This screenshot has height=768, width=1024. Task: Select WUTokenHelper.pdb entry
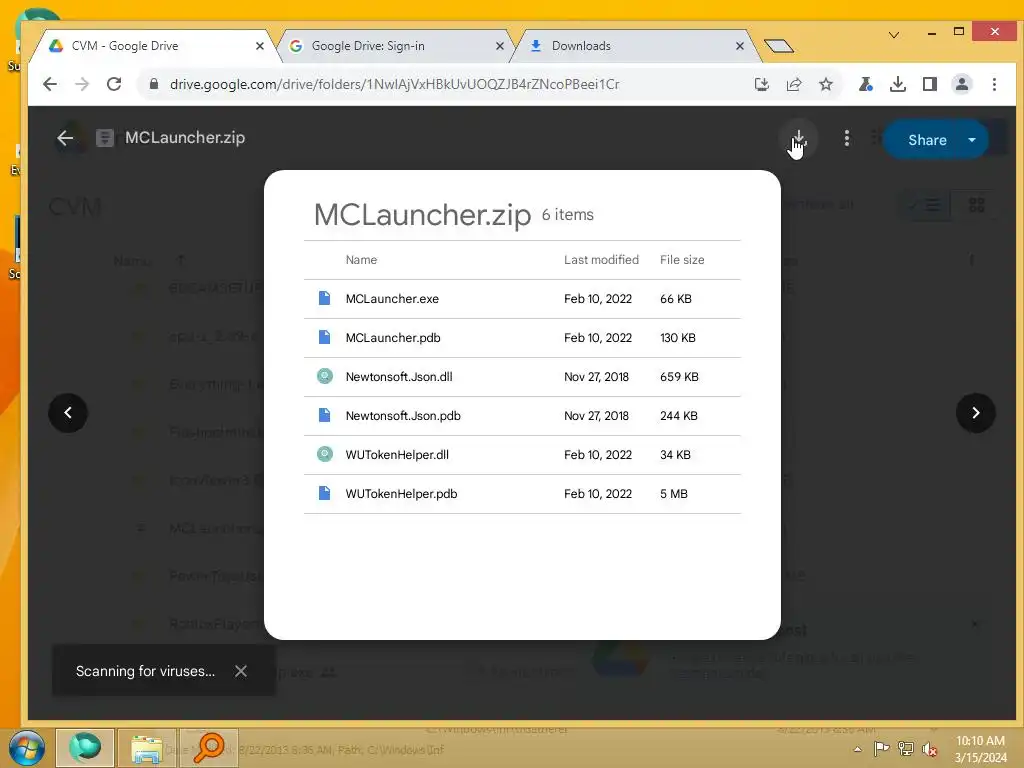(522, 494)
